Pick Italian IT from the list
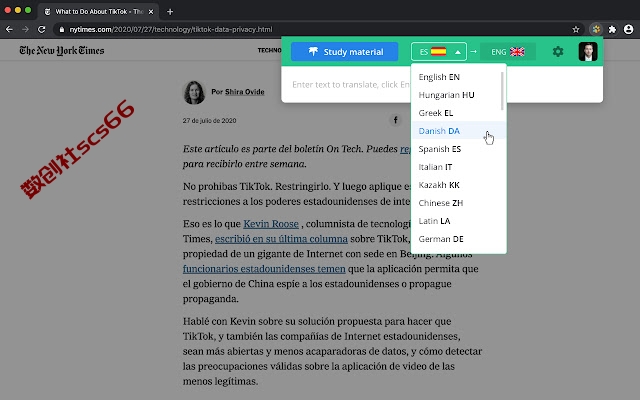Image resolution: width=640 pixels, height=400 pixels. [458, 167]
